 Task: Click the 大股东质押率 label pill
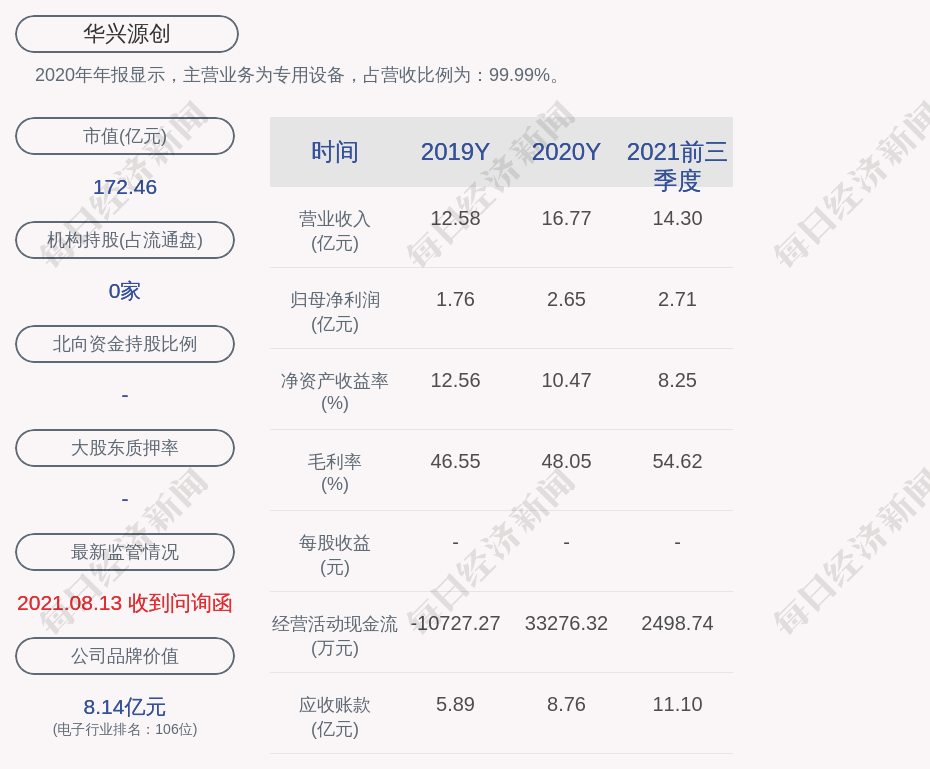(125, 448)
